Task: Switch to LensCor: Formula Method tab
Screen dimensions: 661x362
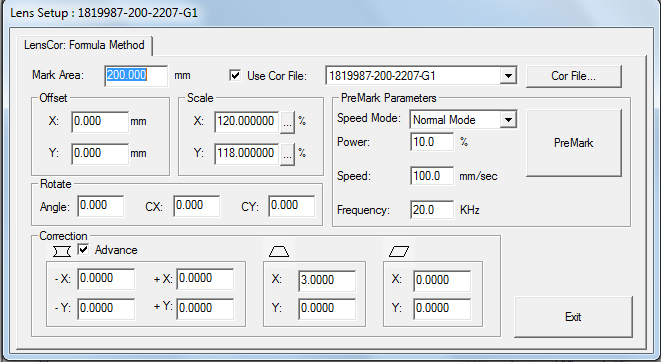Action: (x=84, y=45)
